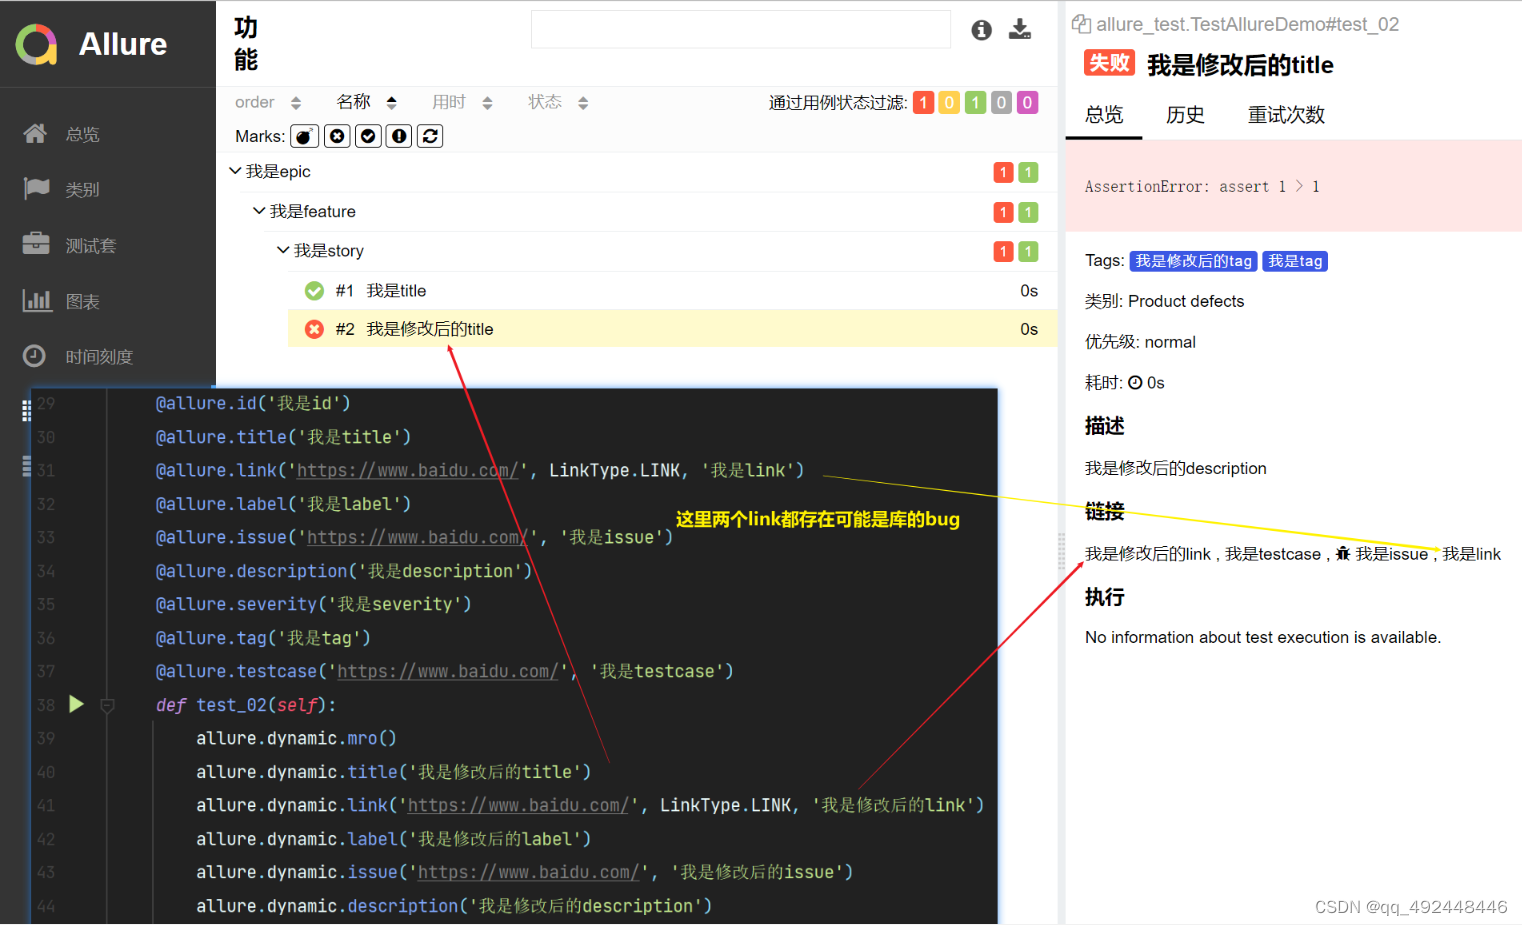This screenshot has width=1522, height=925.
Task: Switch to the 历史 tab
Action: (x=1185, y=115)
